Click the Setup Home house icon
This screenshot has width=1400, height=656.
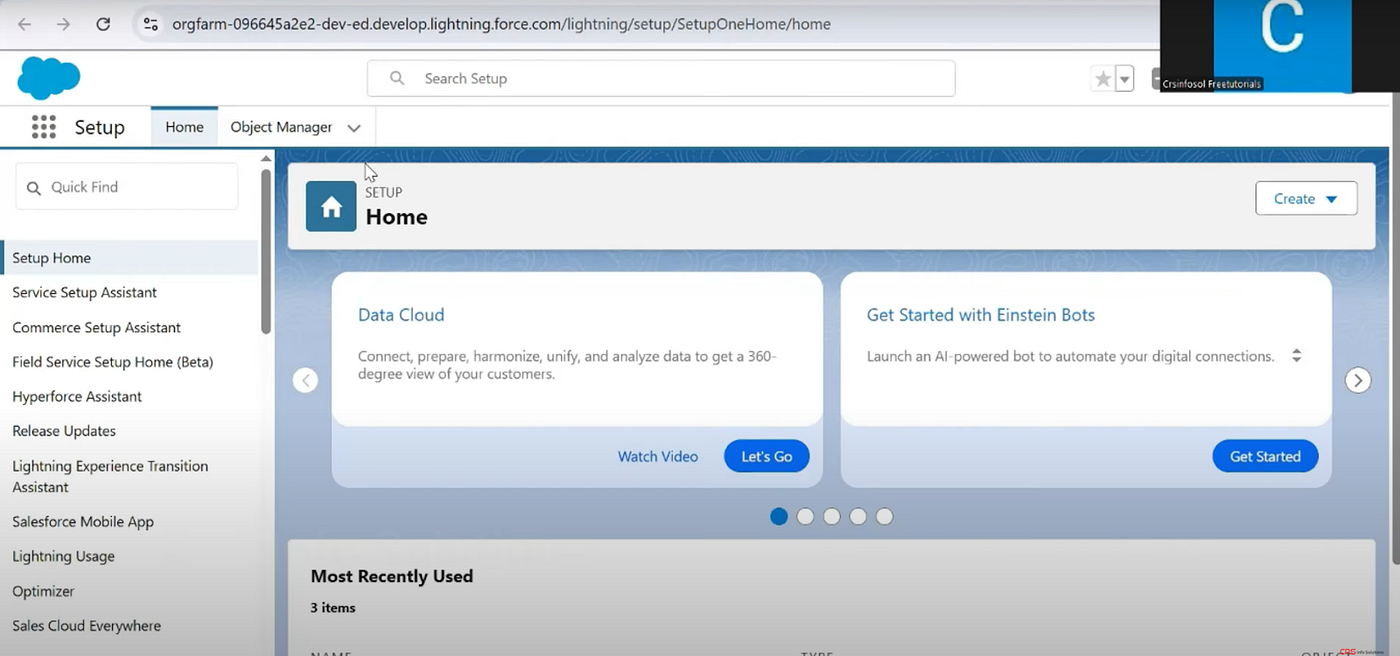pyautogui.click(x=331, y=206)
